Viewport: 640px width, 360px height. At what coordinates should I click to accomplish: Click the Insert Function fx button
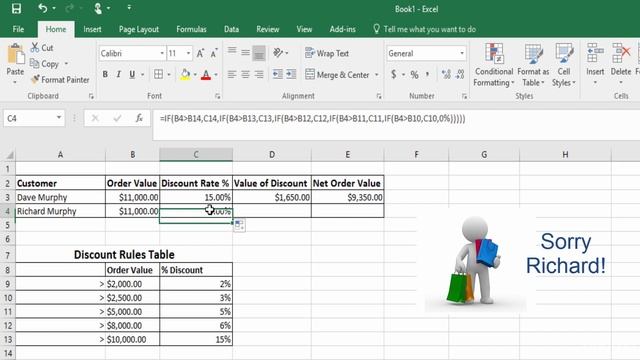[x=139, y=118]
